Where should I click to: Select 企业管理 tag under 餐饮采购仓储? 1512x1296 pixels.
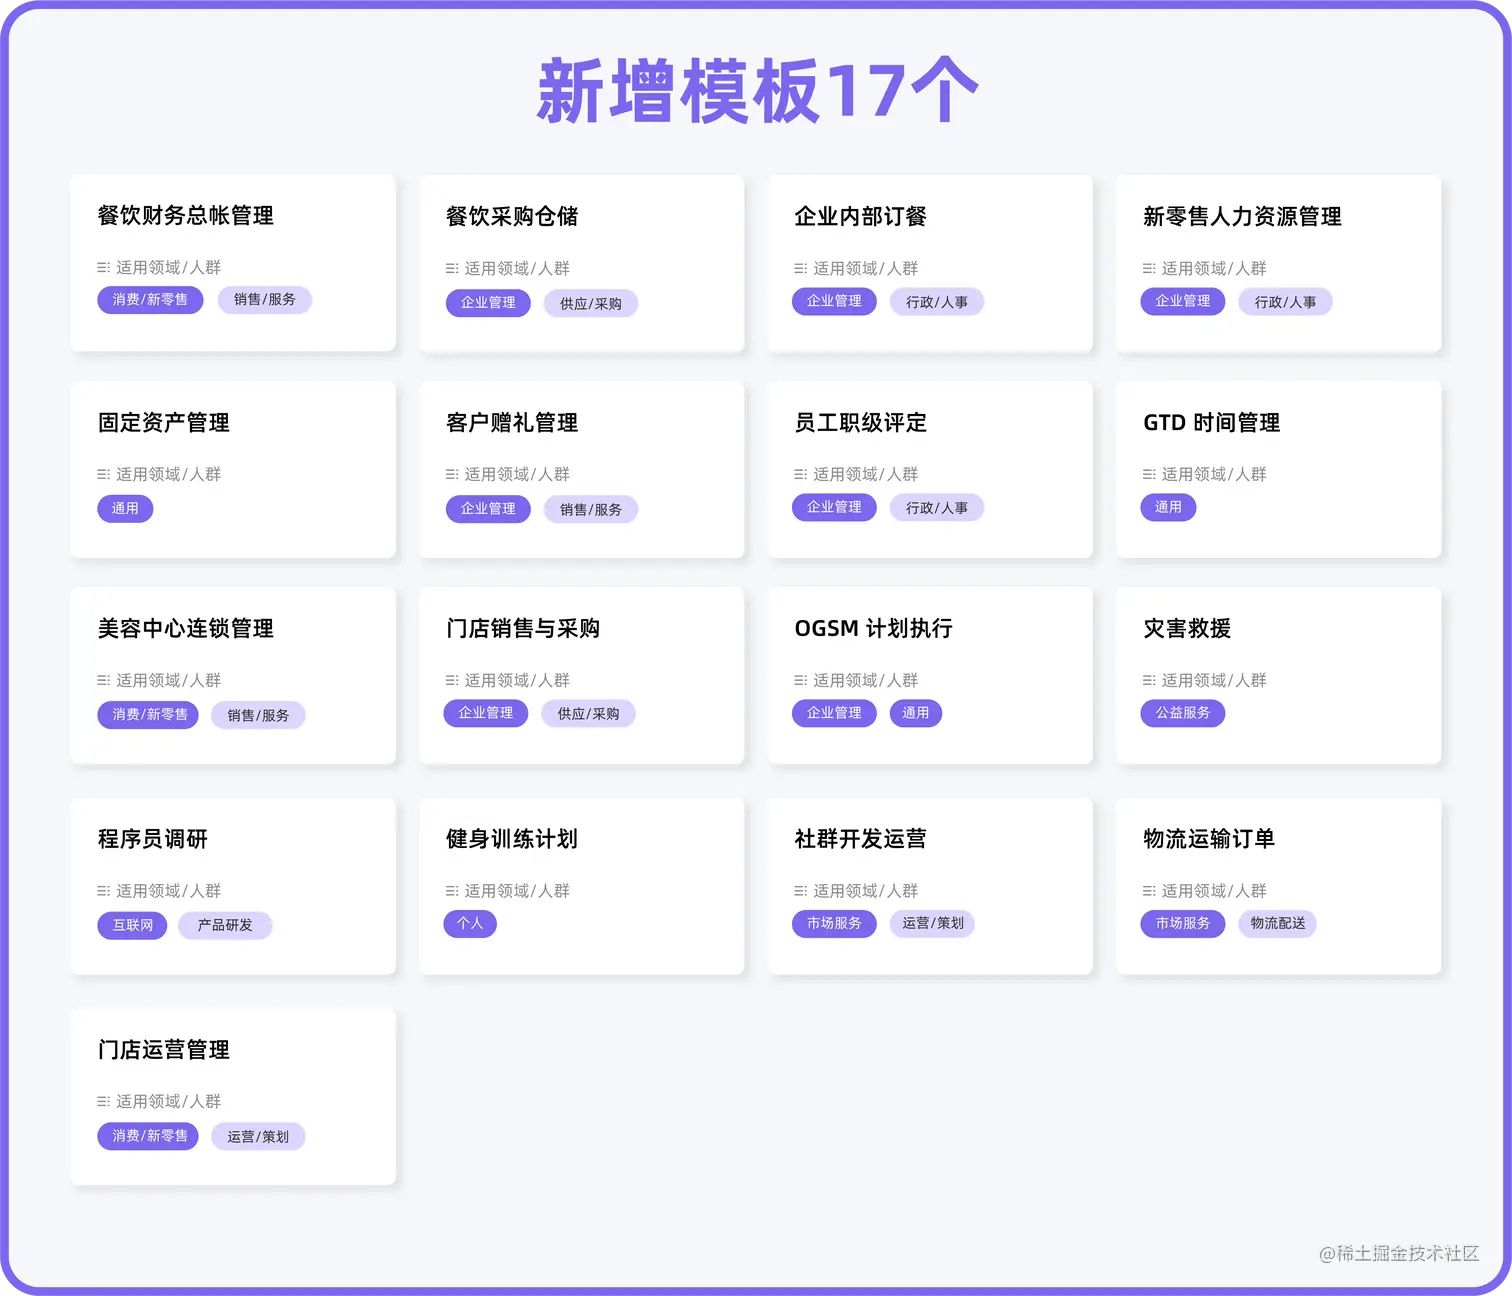pos(488,303)
